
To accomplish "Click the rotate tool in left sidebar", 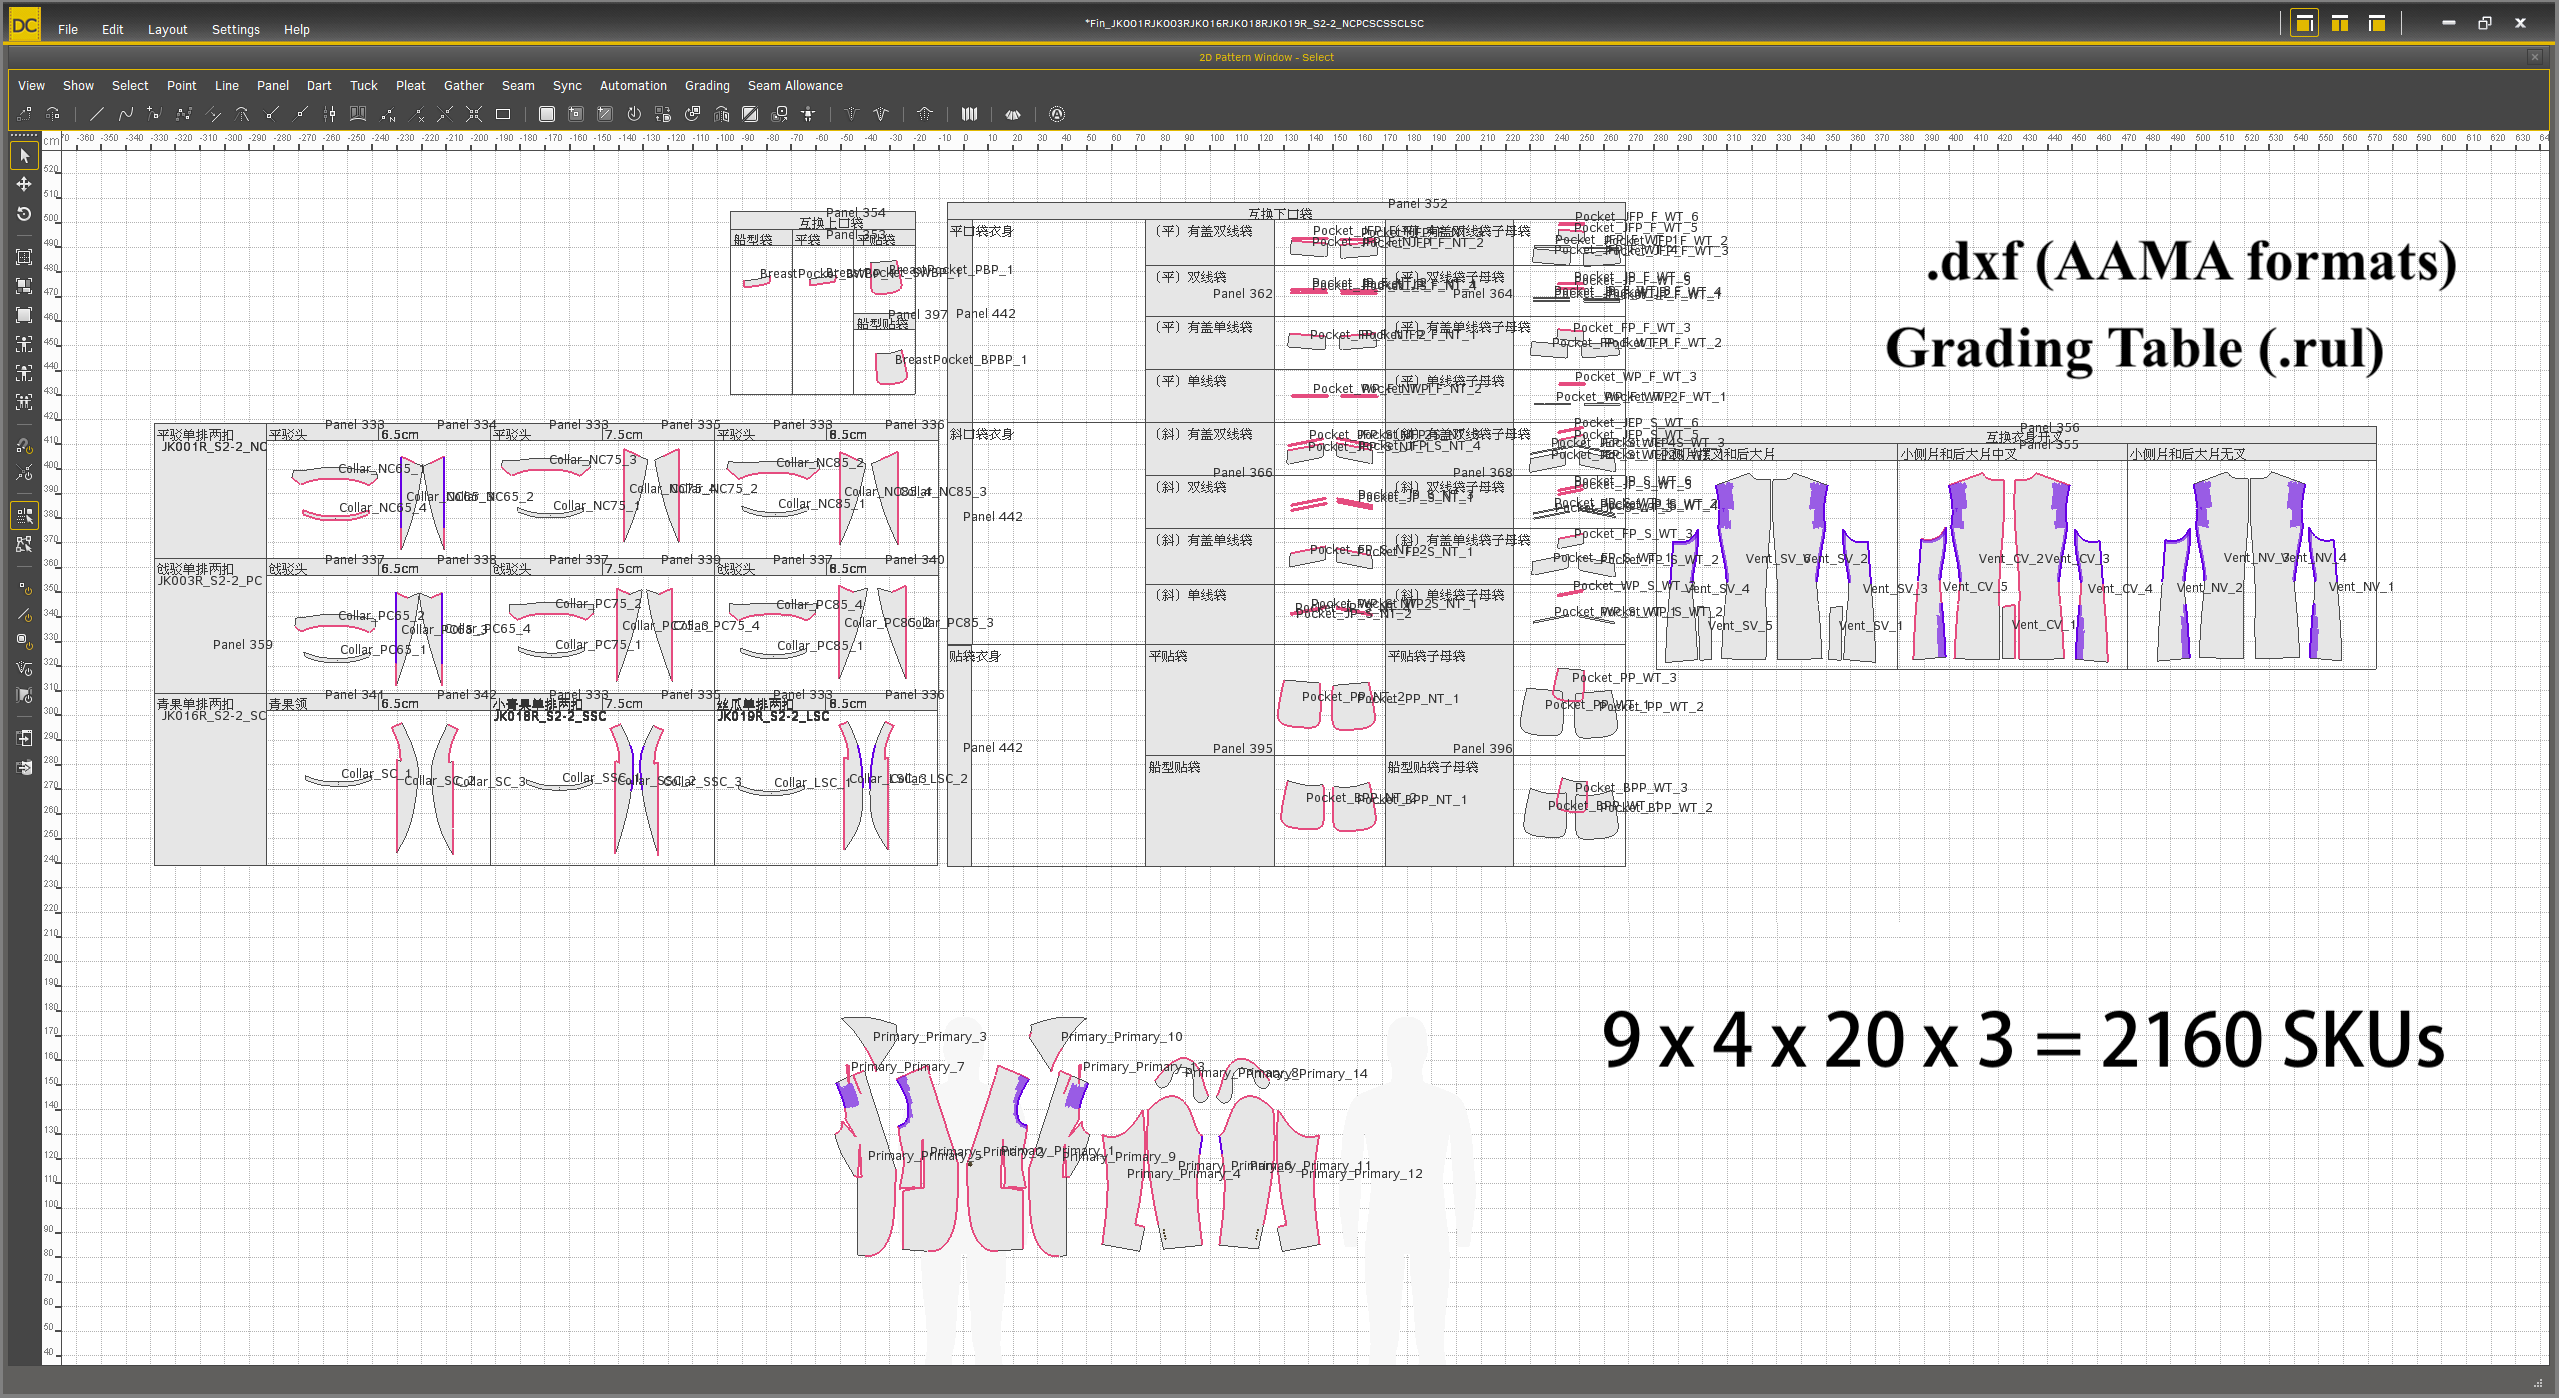I will coord(24,214).
